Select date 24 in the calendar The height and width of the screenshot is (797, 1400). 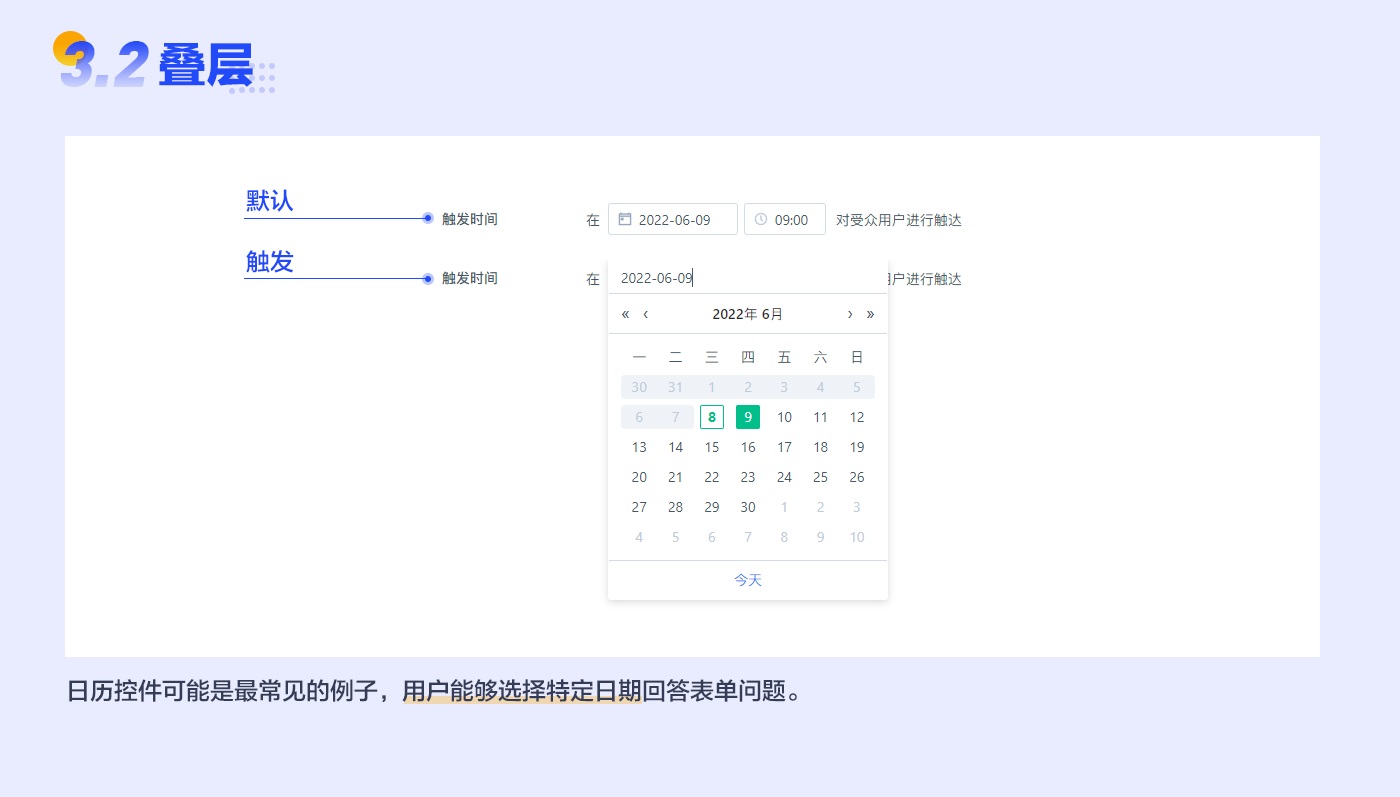[784, 477]
